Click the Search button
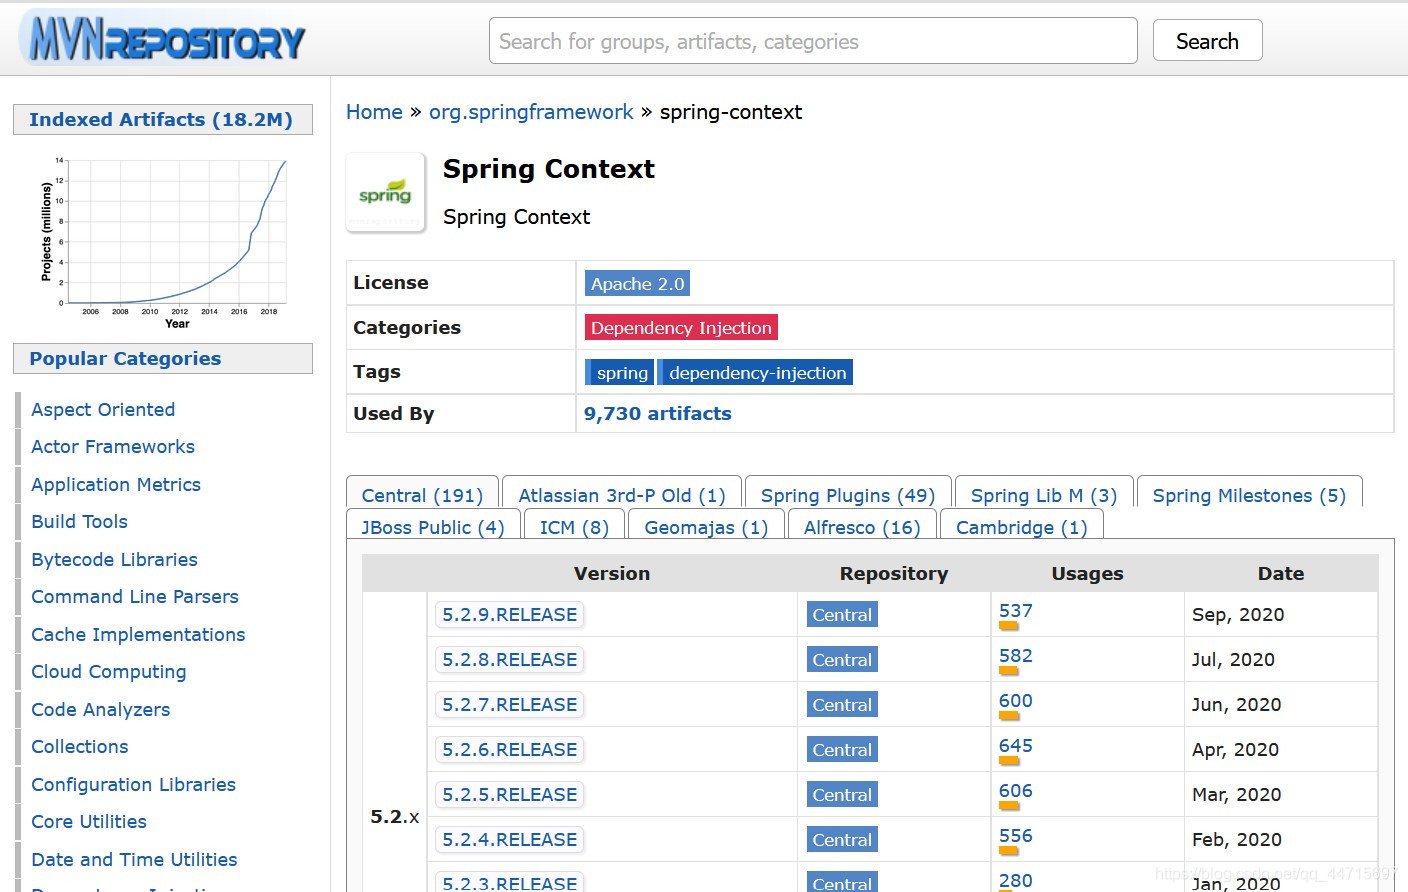The height and width of the screenshot is (892, 1408). click(1207, 41)
